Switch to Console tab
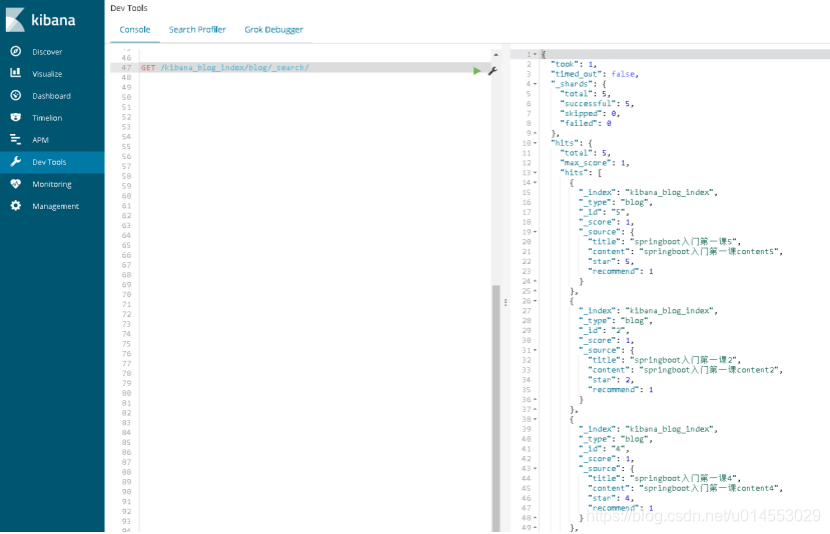The height and width of the screenshot is (534, 830). (134, 30)
